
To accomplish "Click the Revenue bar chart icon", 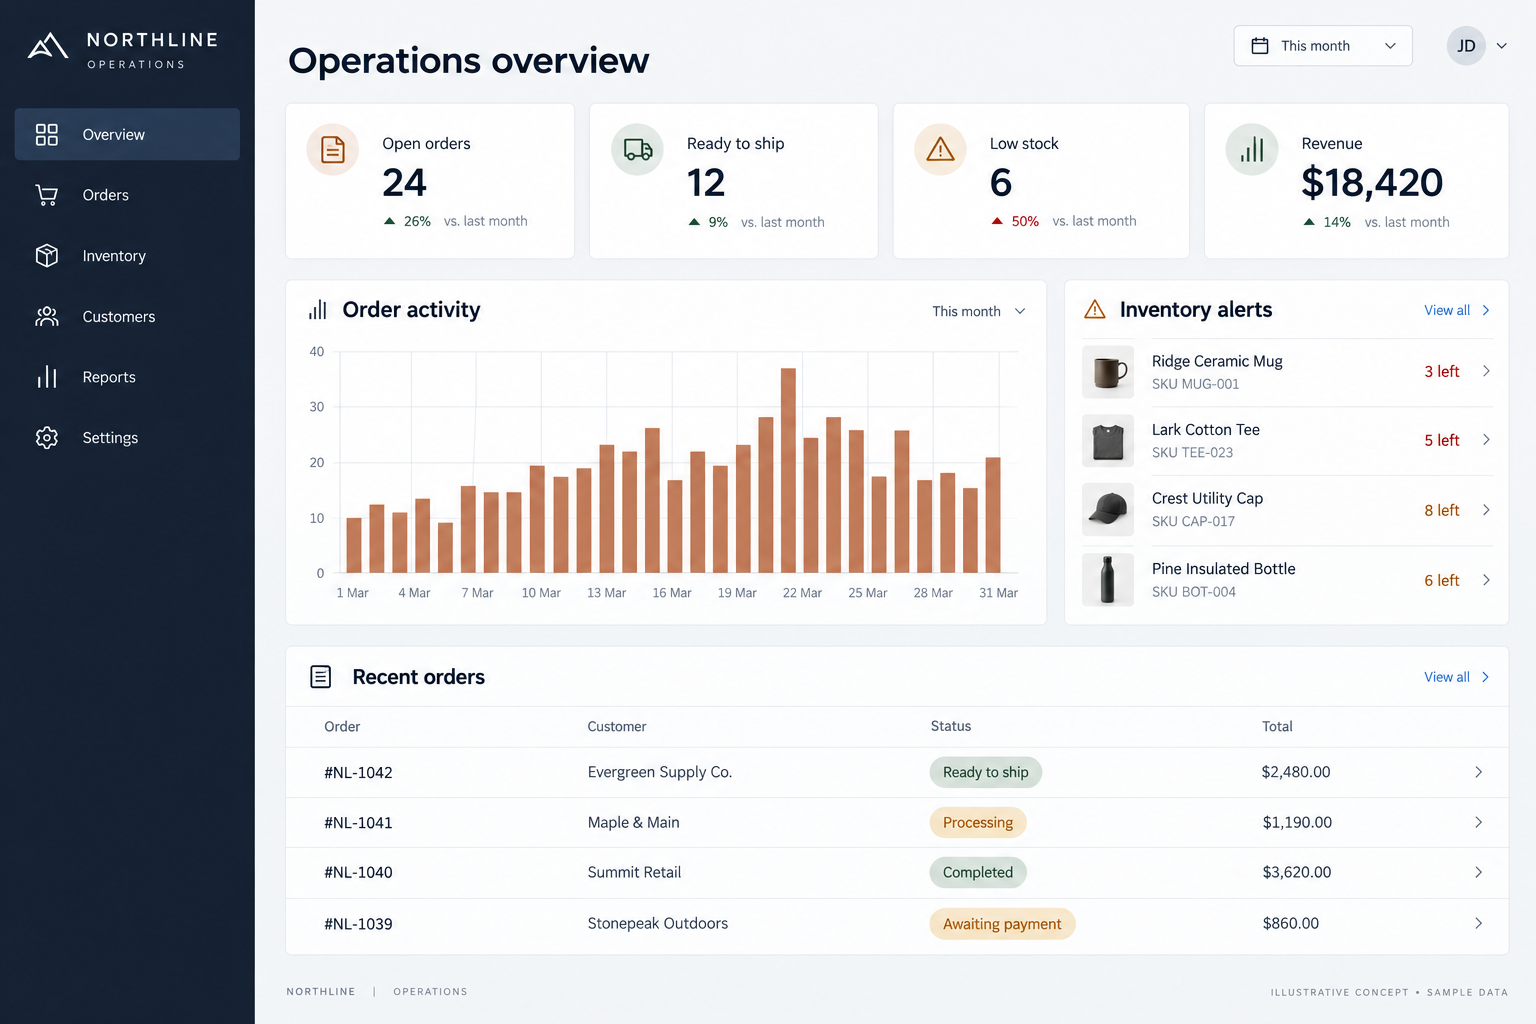I will [x=1252, y=150].
